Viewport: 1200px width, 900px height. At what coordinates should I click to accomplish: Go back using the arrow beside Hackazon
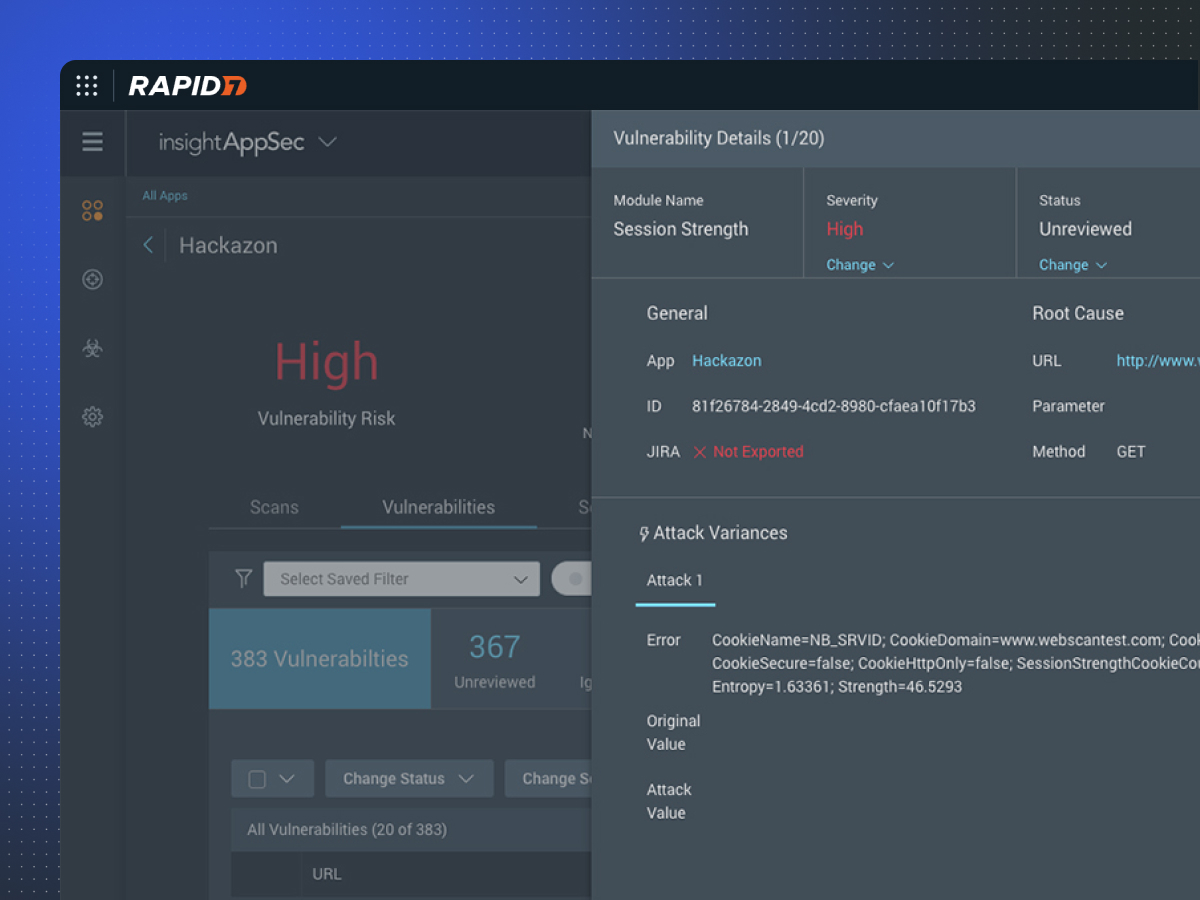(x=148, y=245)
